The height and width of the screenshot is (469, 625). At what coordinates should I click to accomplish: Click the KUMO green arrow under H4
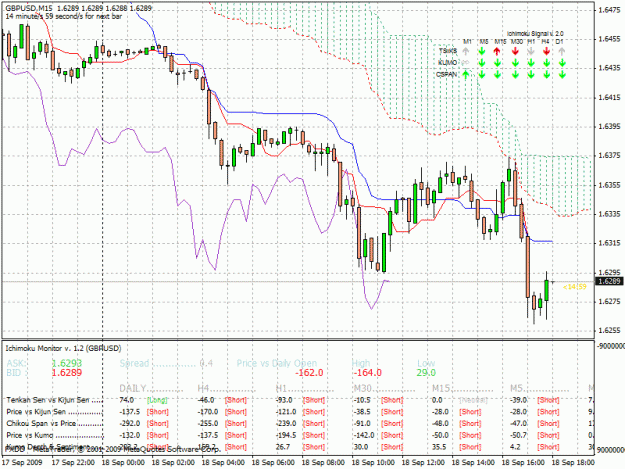(546, 63)
